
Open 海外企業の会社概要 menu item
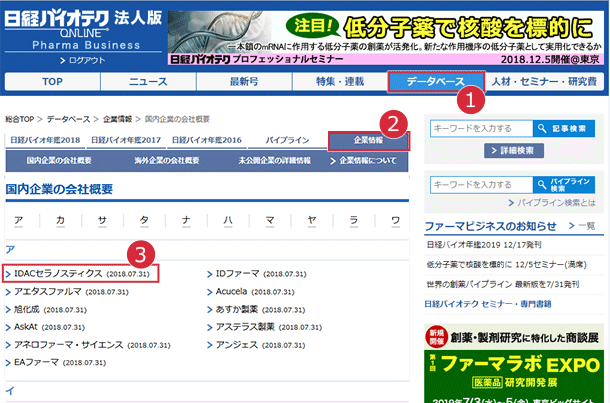coord(167,161)
